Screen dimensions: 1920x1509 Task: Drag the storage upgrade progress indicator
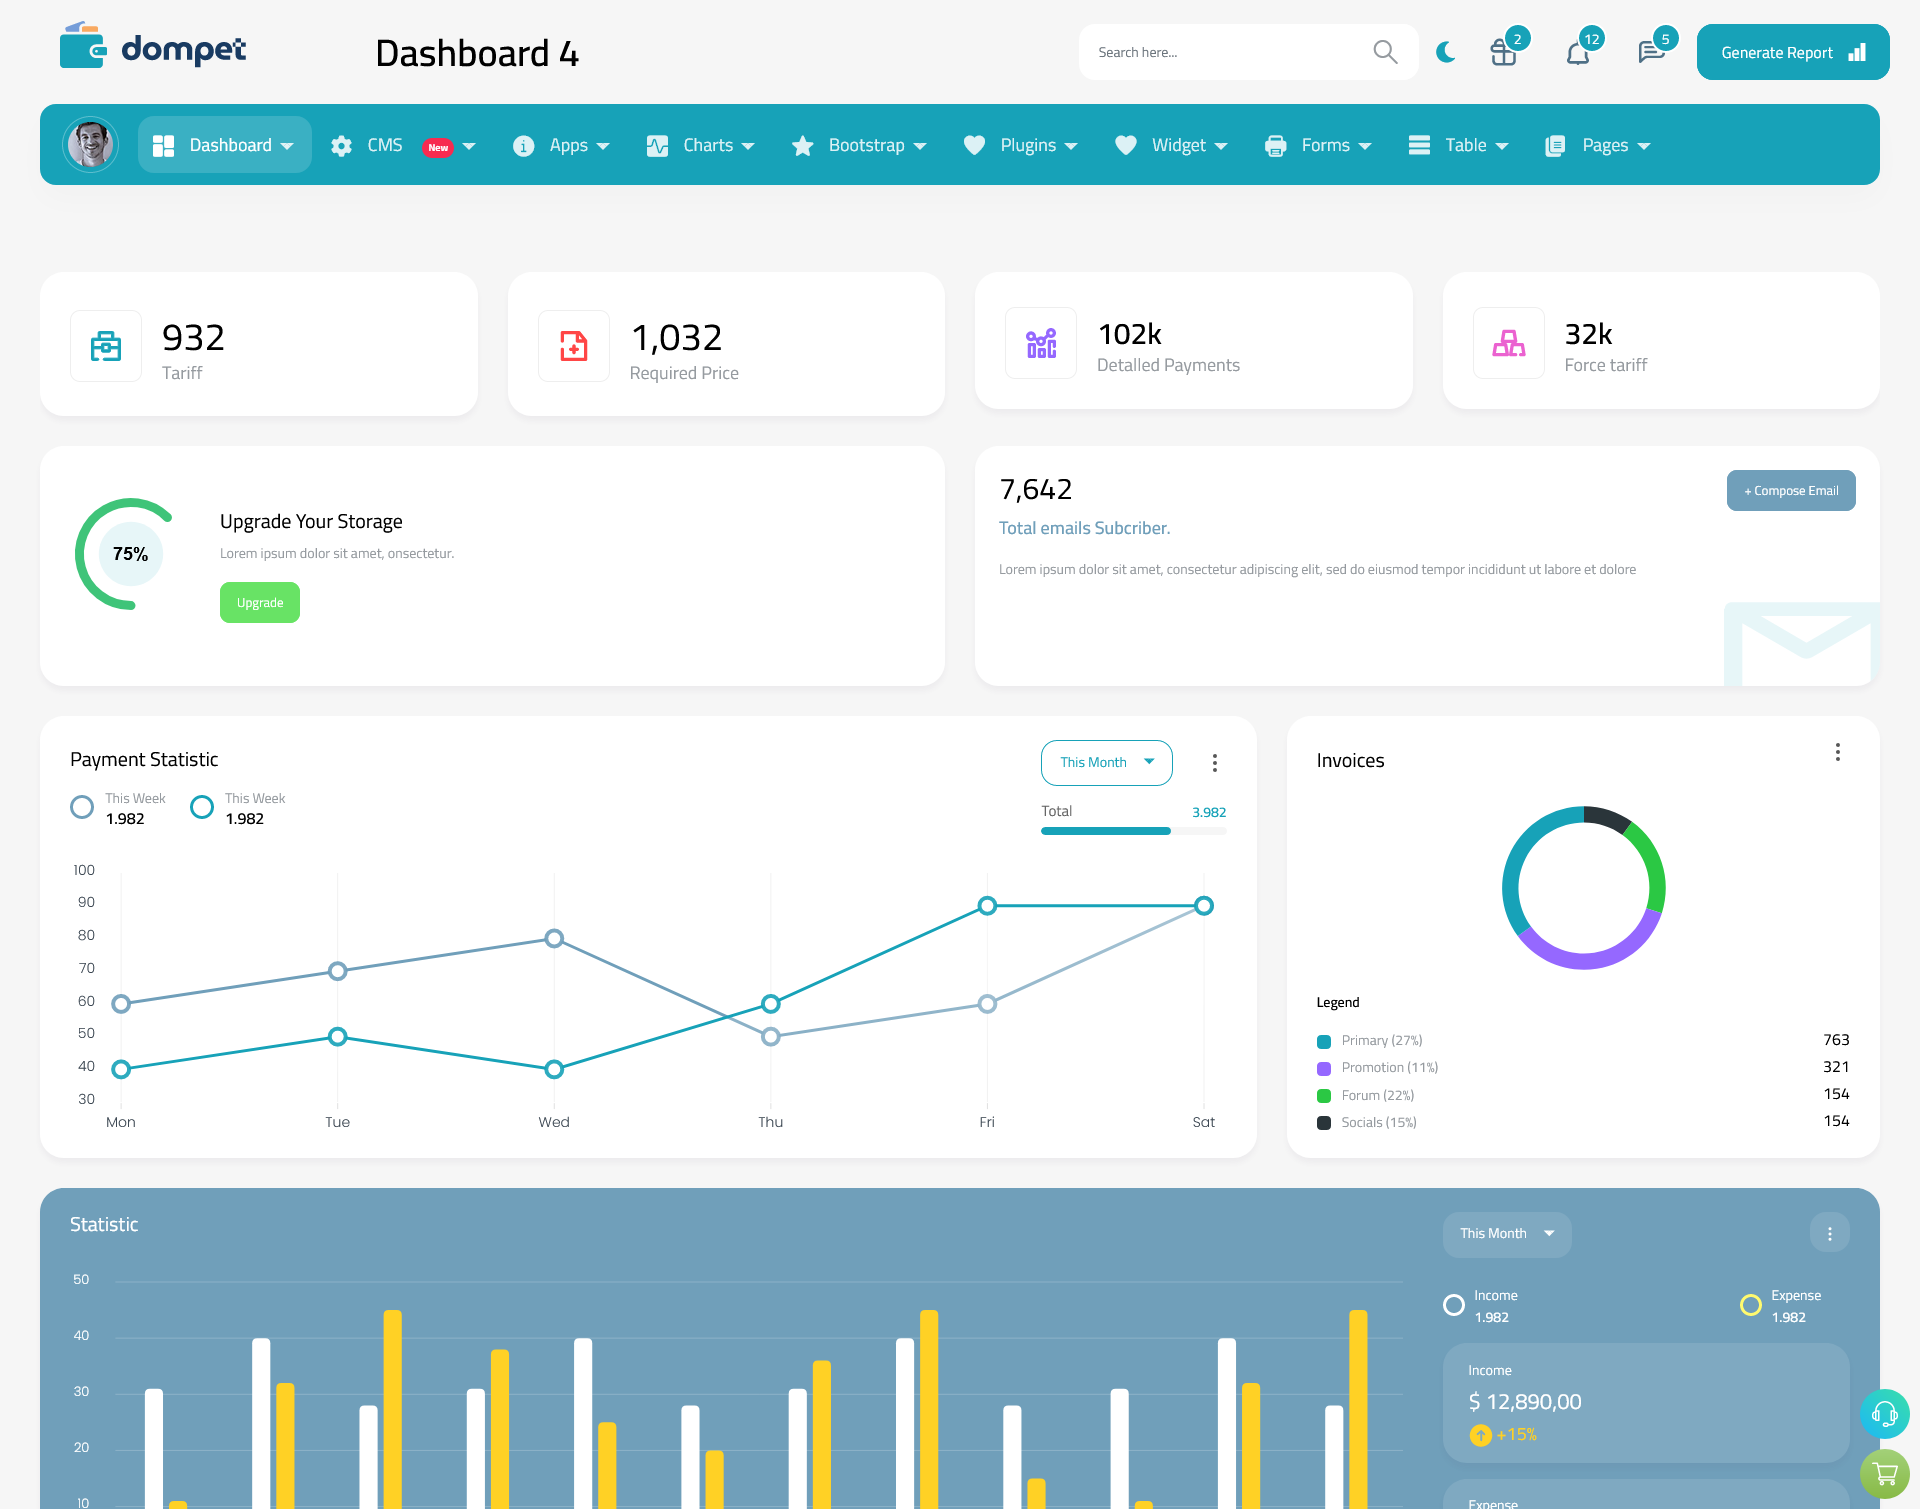click(129, 553)
